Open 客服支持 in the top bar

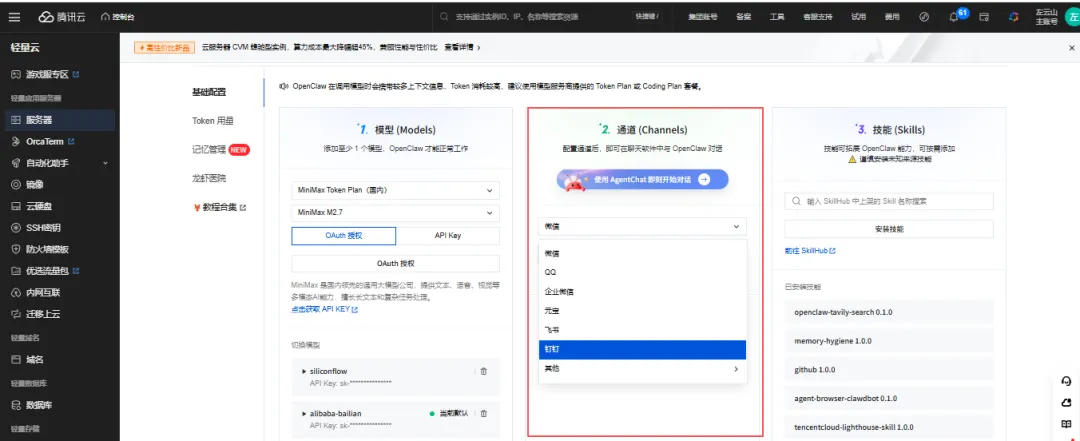(x=818, y=17)
